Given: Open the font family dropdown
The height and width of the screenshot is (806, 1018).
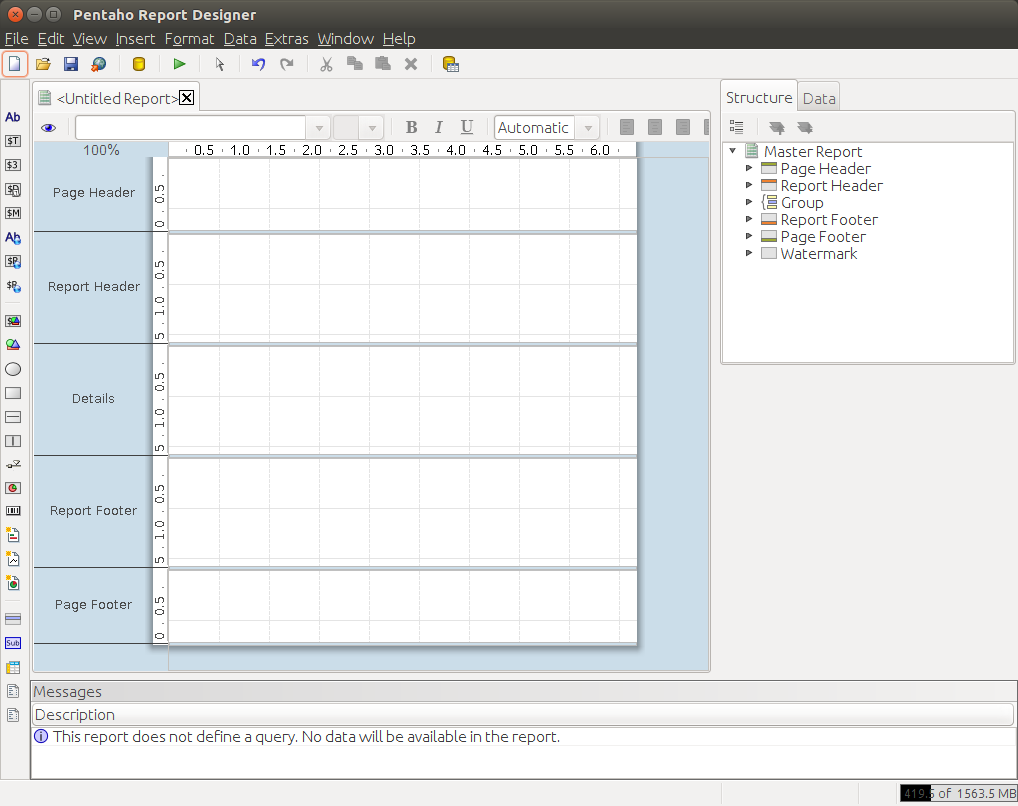Looking at the screenshot, I should 319,128.
